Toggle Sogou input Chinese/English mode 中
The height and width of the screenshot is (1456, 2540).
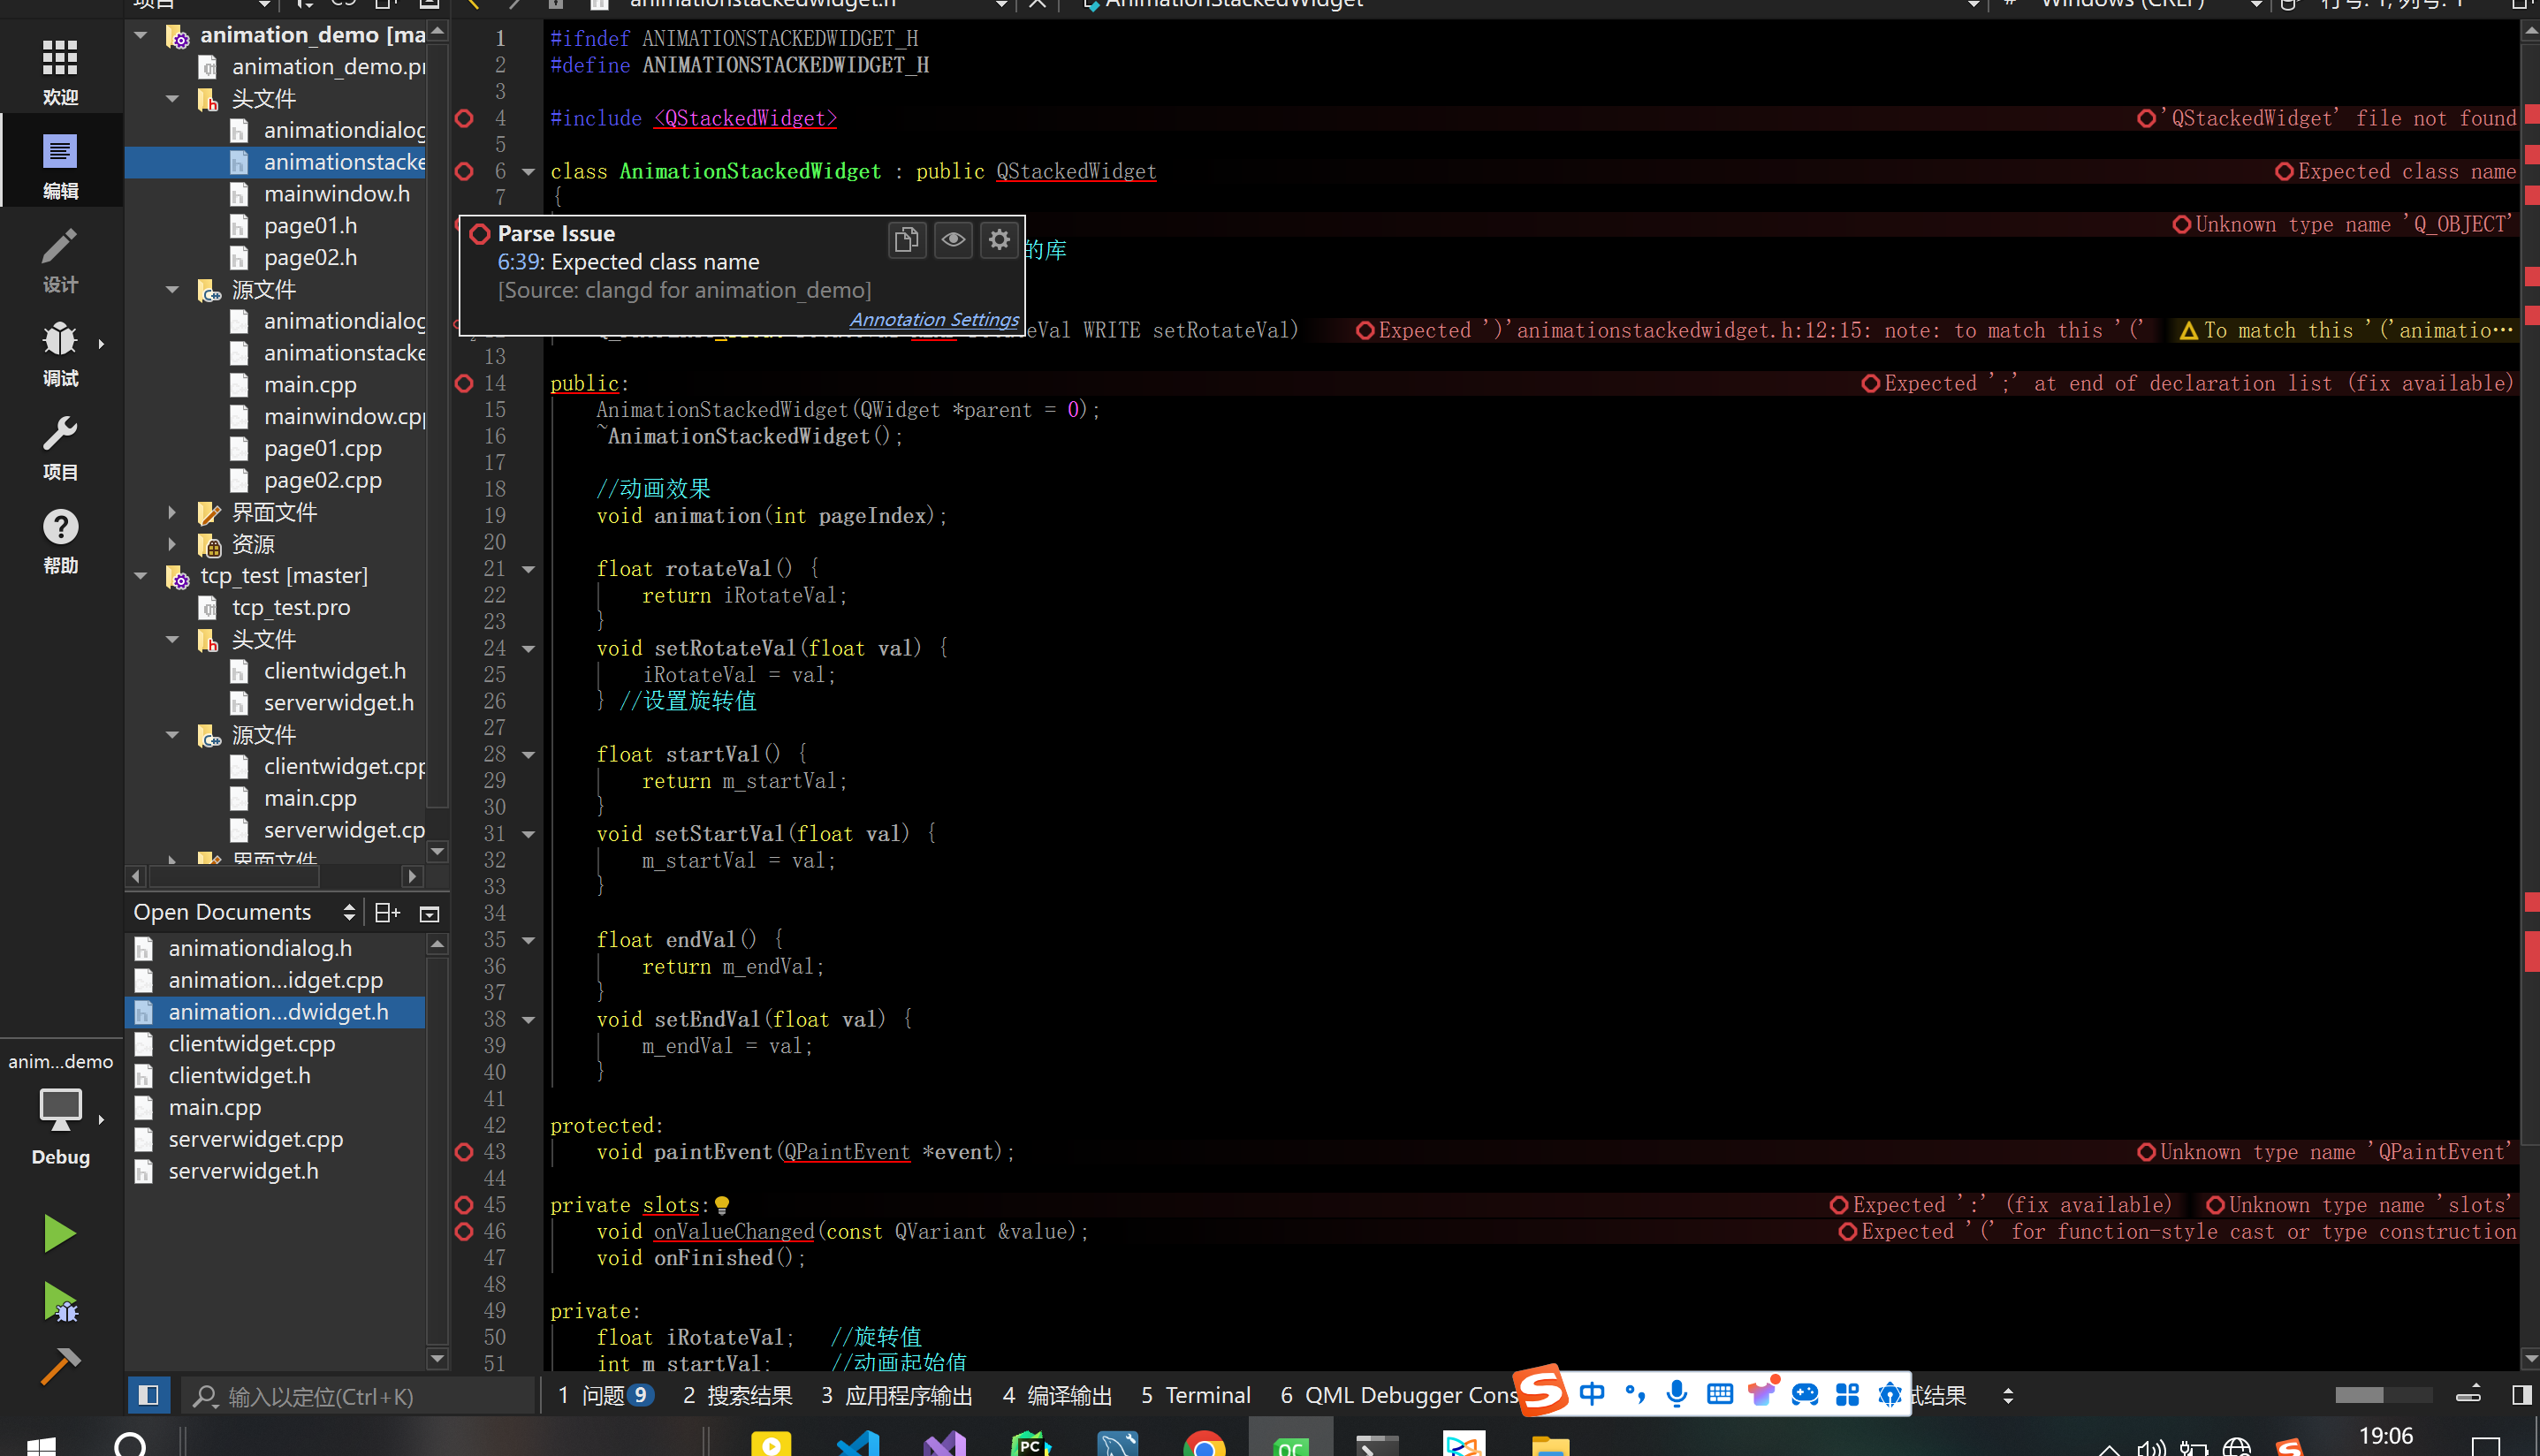1592,1393
